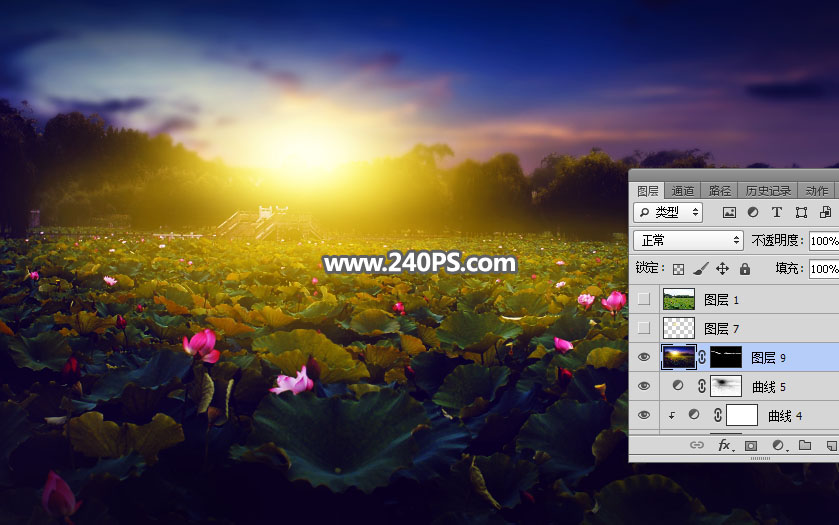Click mask link chain on 图层 9
Image resolution: width=839 pixels, height=525 pixels.
point(703,357)
